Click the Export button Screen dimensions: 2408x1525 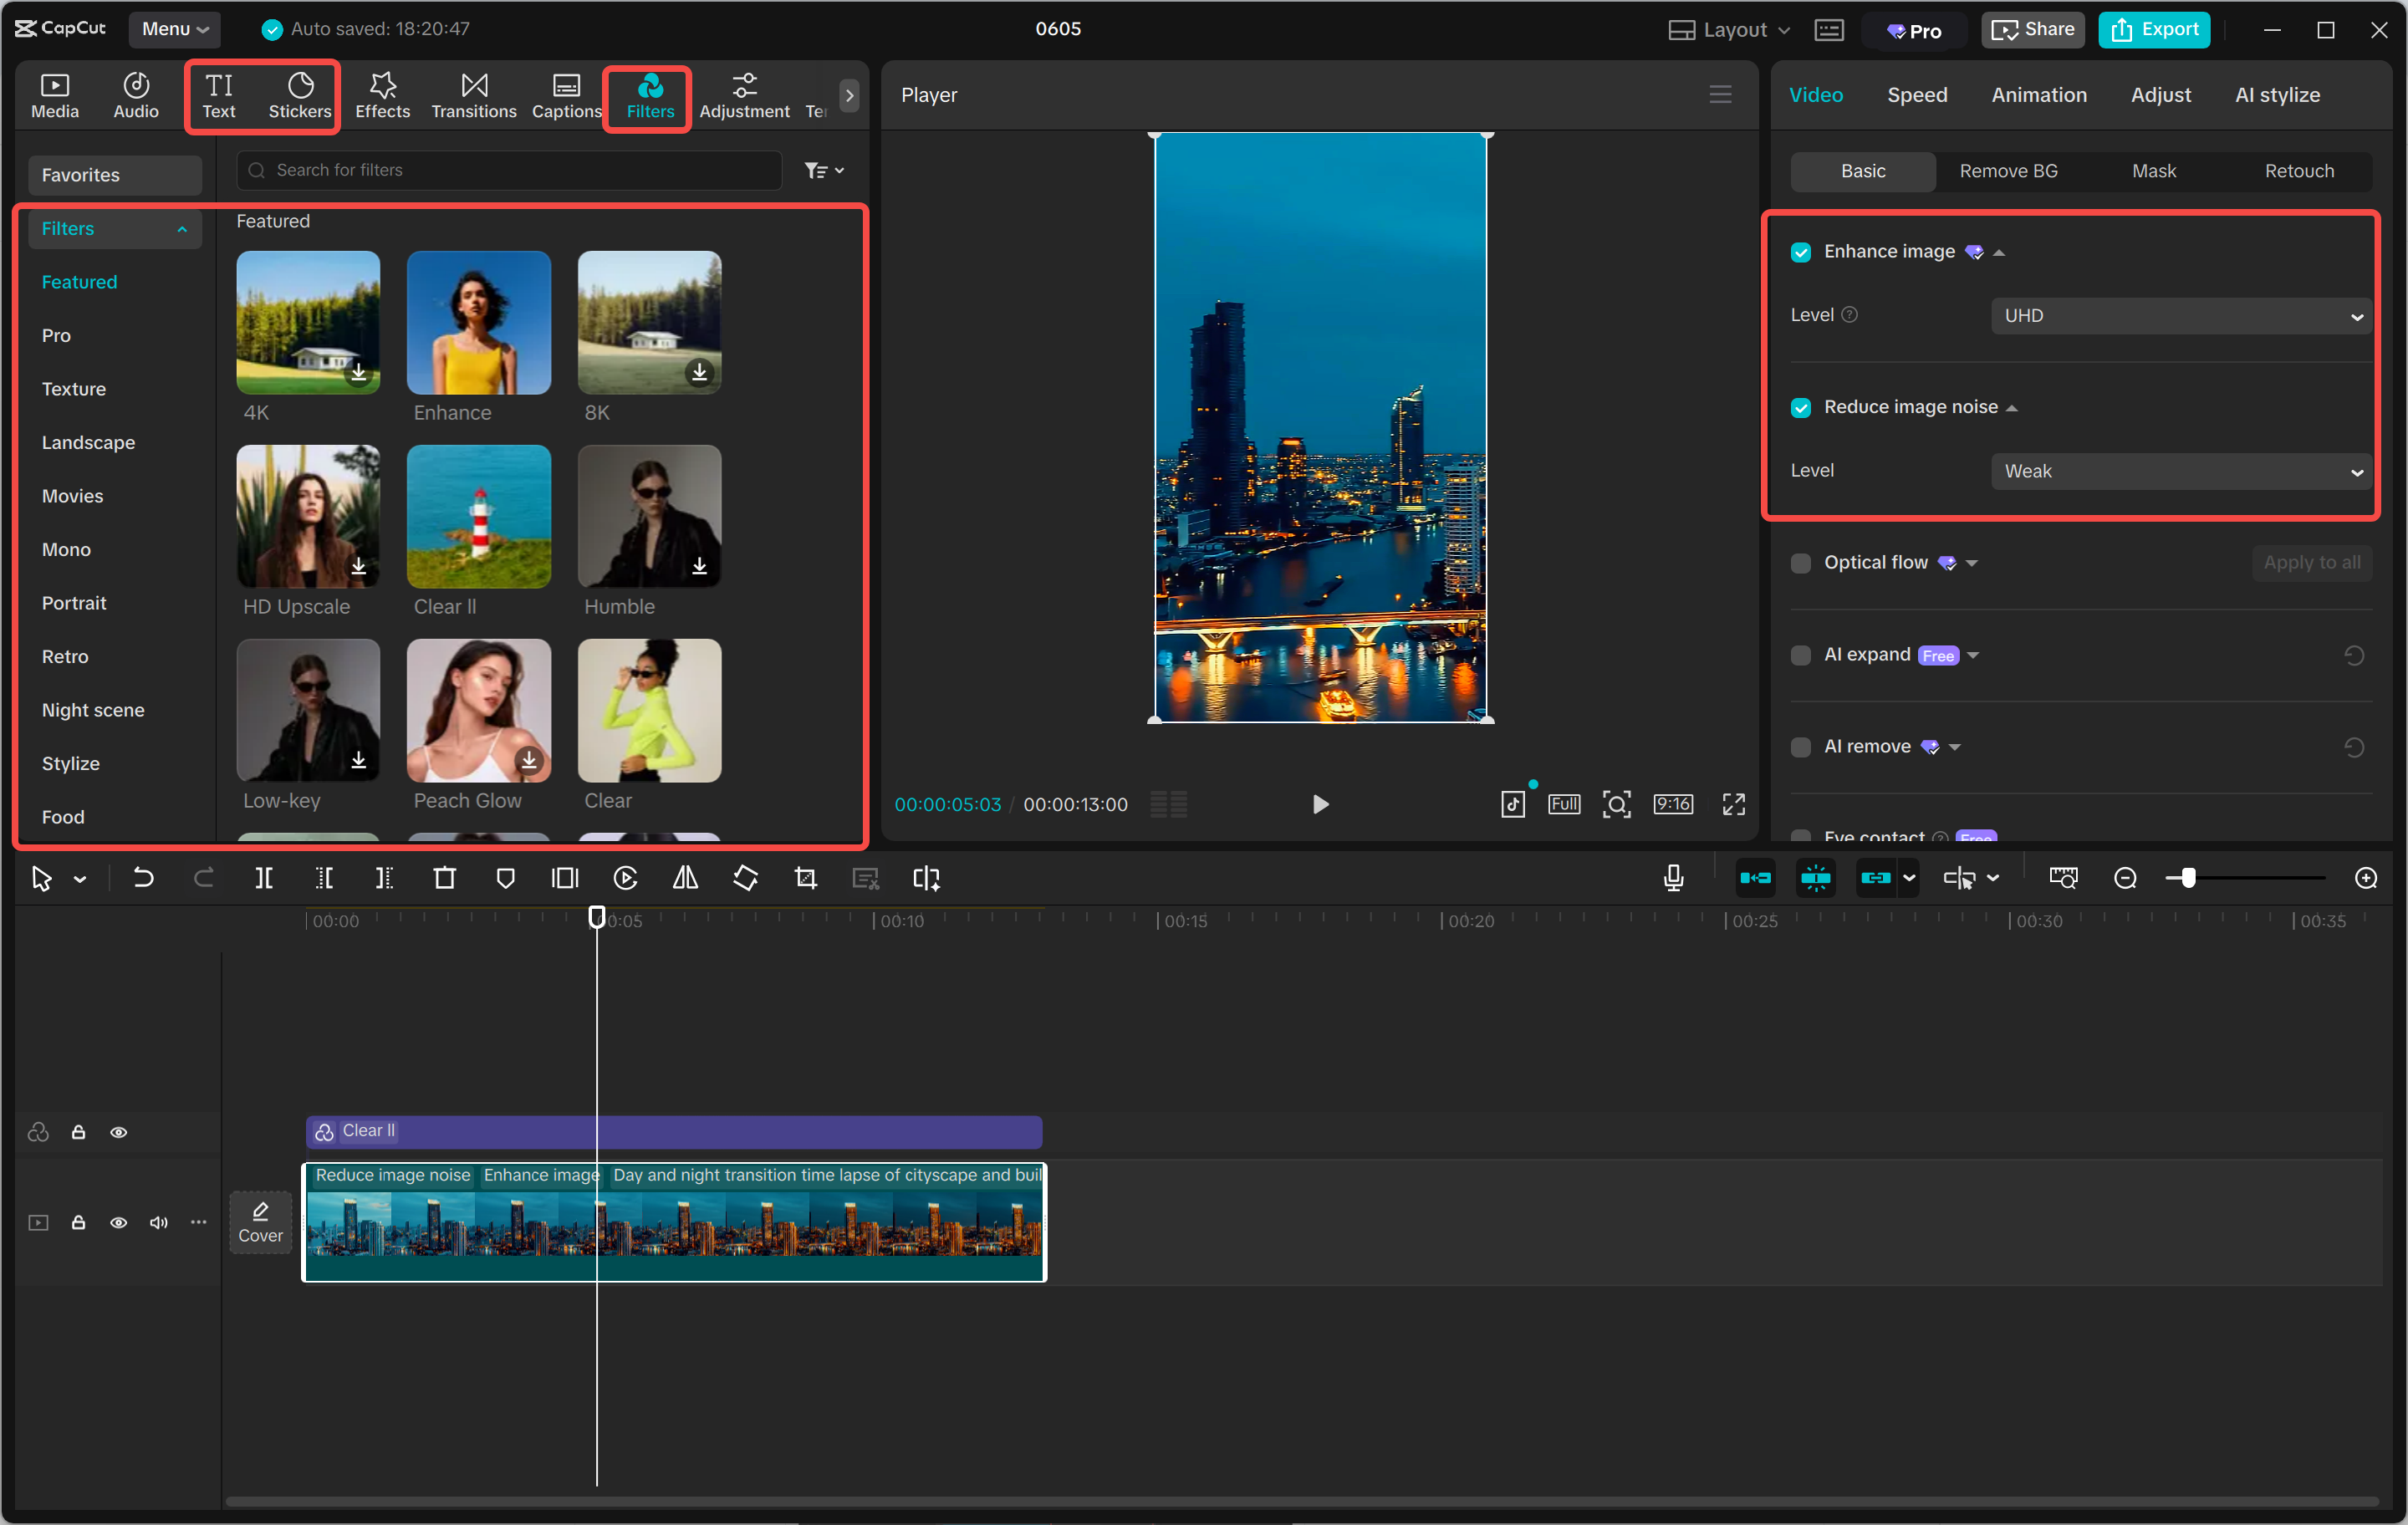(2154, 29)
